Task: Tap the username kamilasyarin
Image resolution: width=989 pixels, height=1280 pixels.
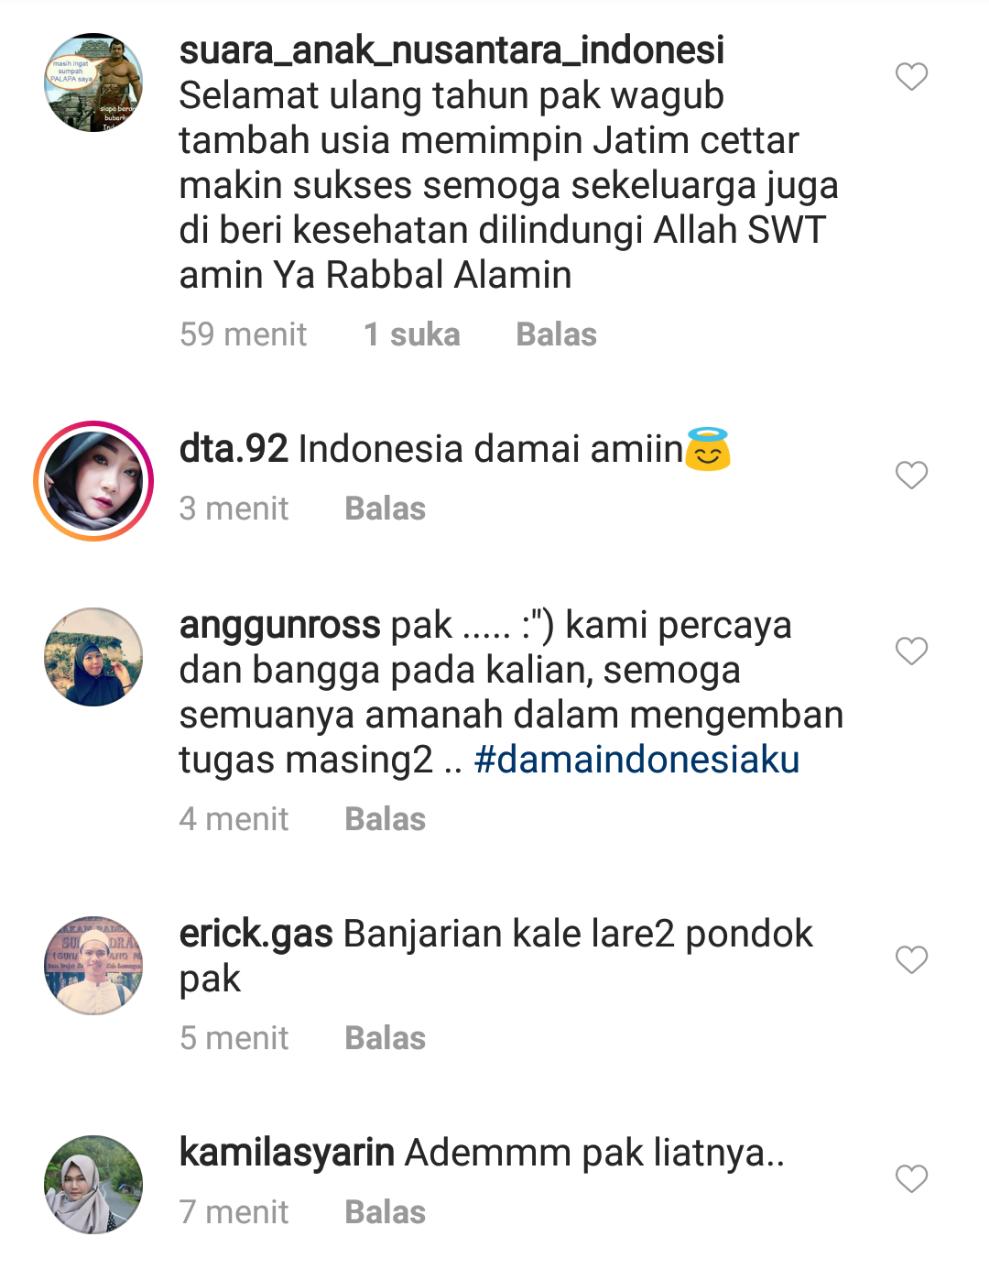Action: click(x=287, y=1153)
